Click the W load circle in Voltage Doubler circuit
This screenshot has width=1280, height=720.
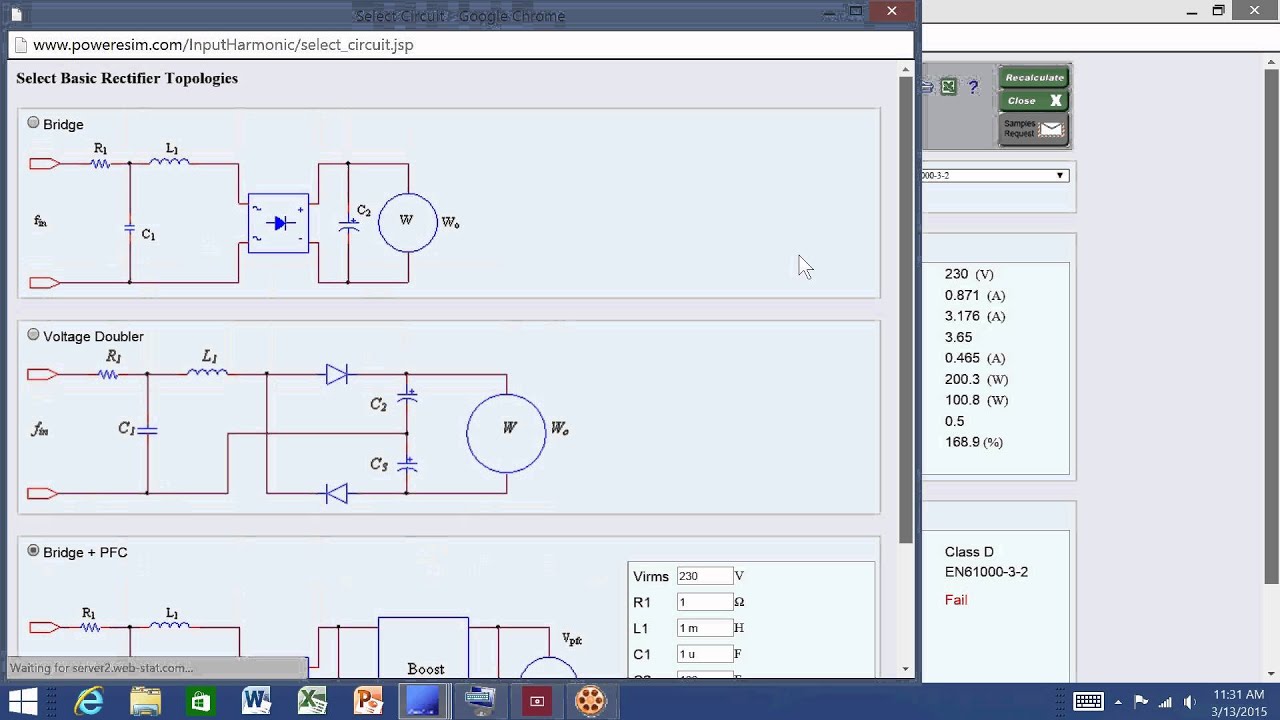pyautogui.click(x=507, y=432)
